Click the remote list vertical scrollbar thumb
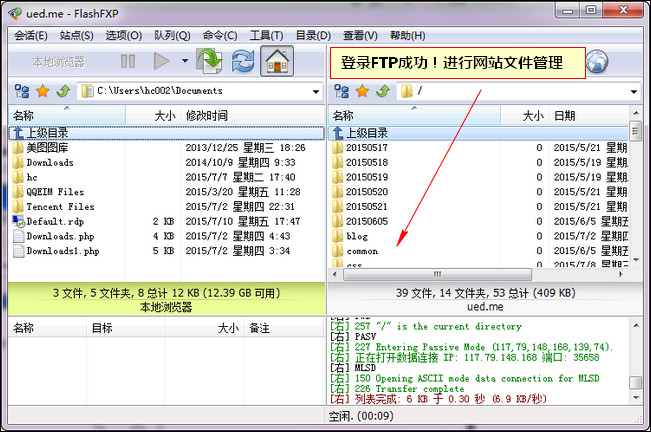This screenshot has height=432, width=651. [635, 132]
